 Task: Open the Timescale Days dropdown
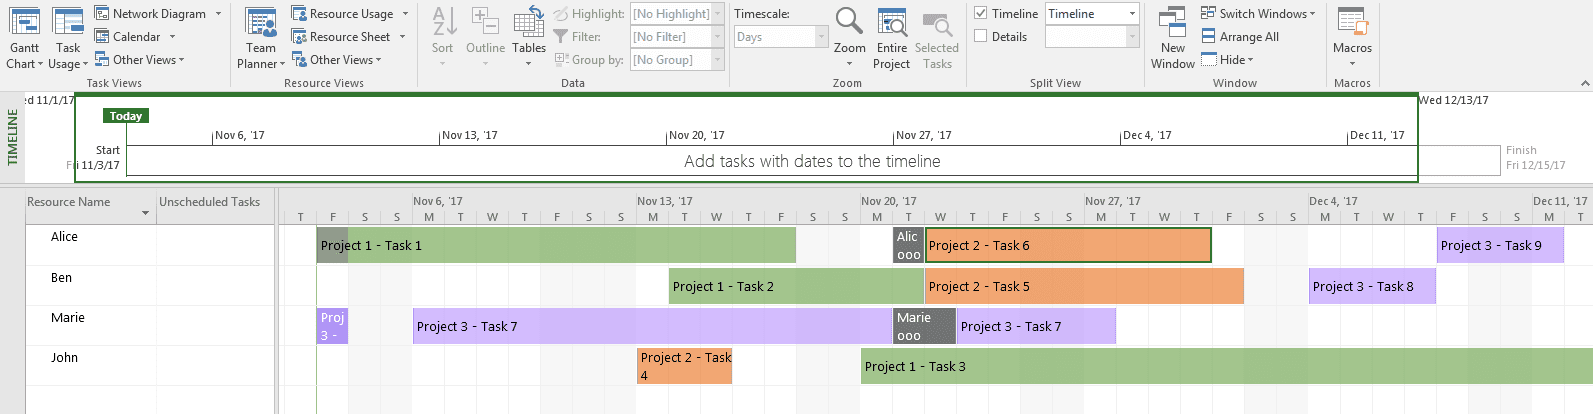[x=821, y=37]
